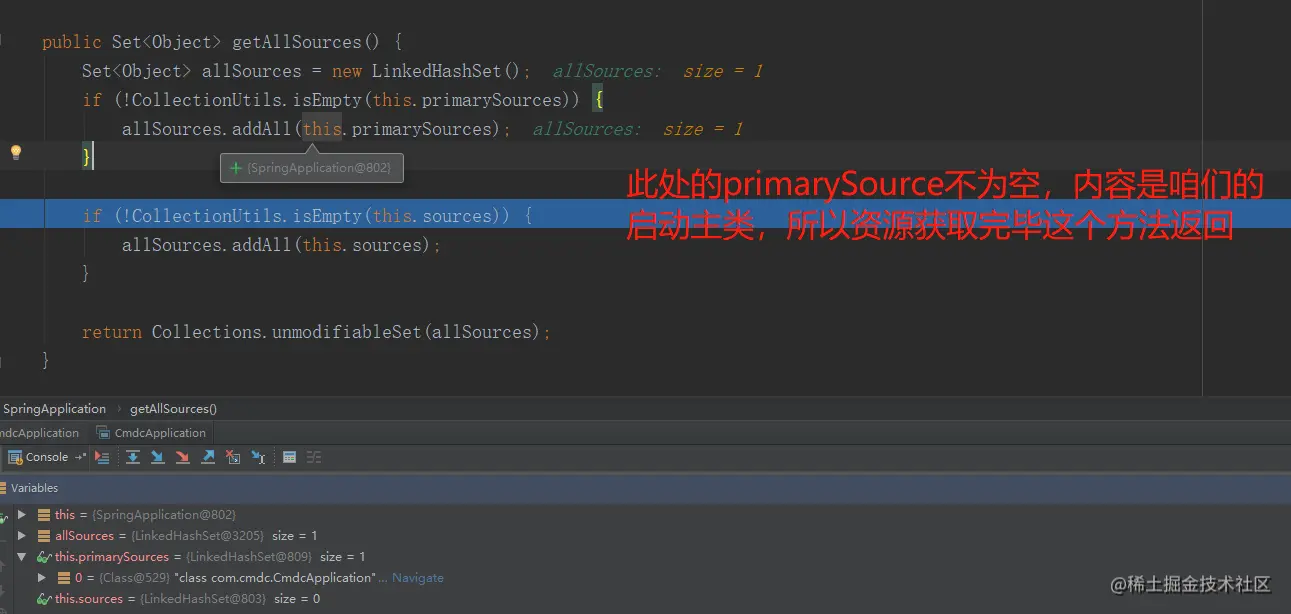Click getAllSources in the method declaration

297,42
